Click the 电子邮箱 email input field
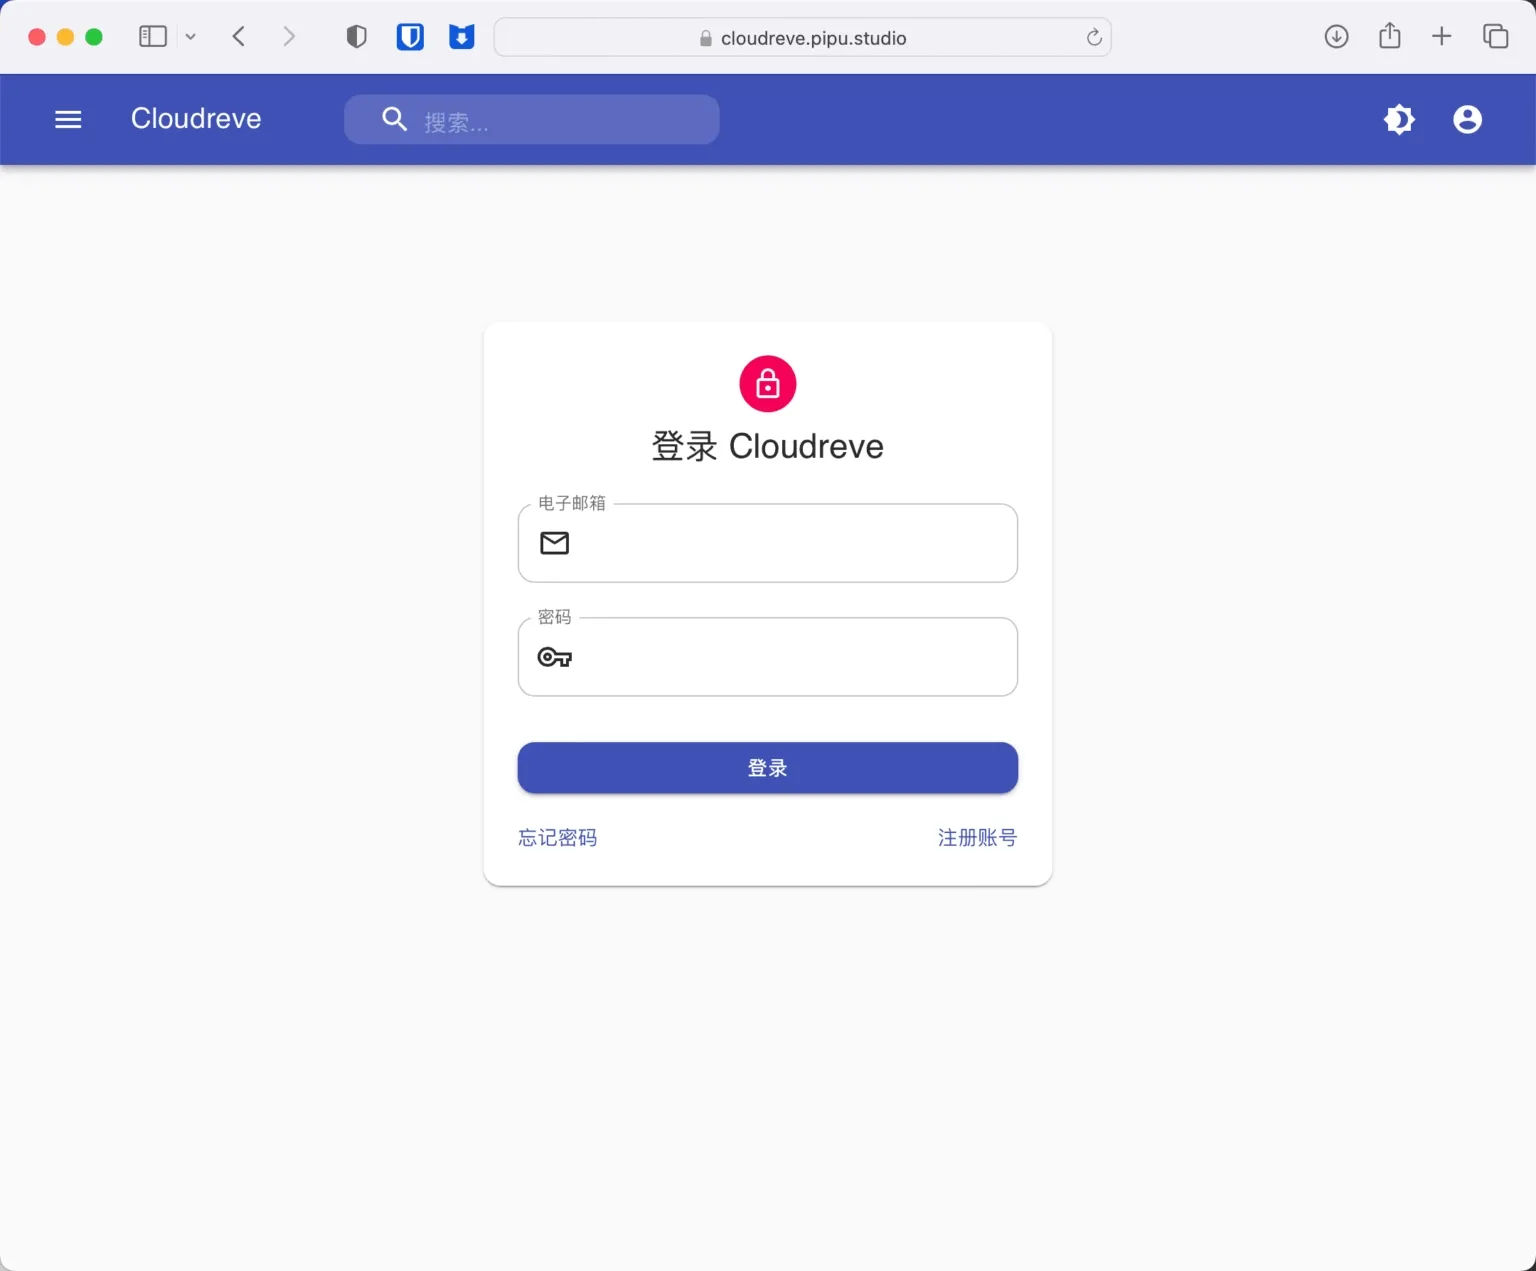 click(768, 543)
